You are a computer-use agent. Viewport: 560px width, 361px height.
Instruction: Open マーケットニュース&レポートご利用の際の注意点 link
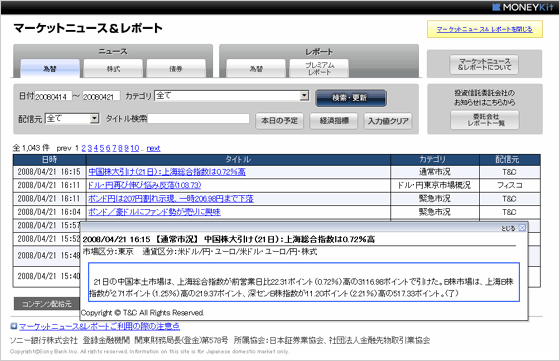pos(99,326)
